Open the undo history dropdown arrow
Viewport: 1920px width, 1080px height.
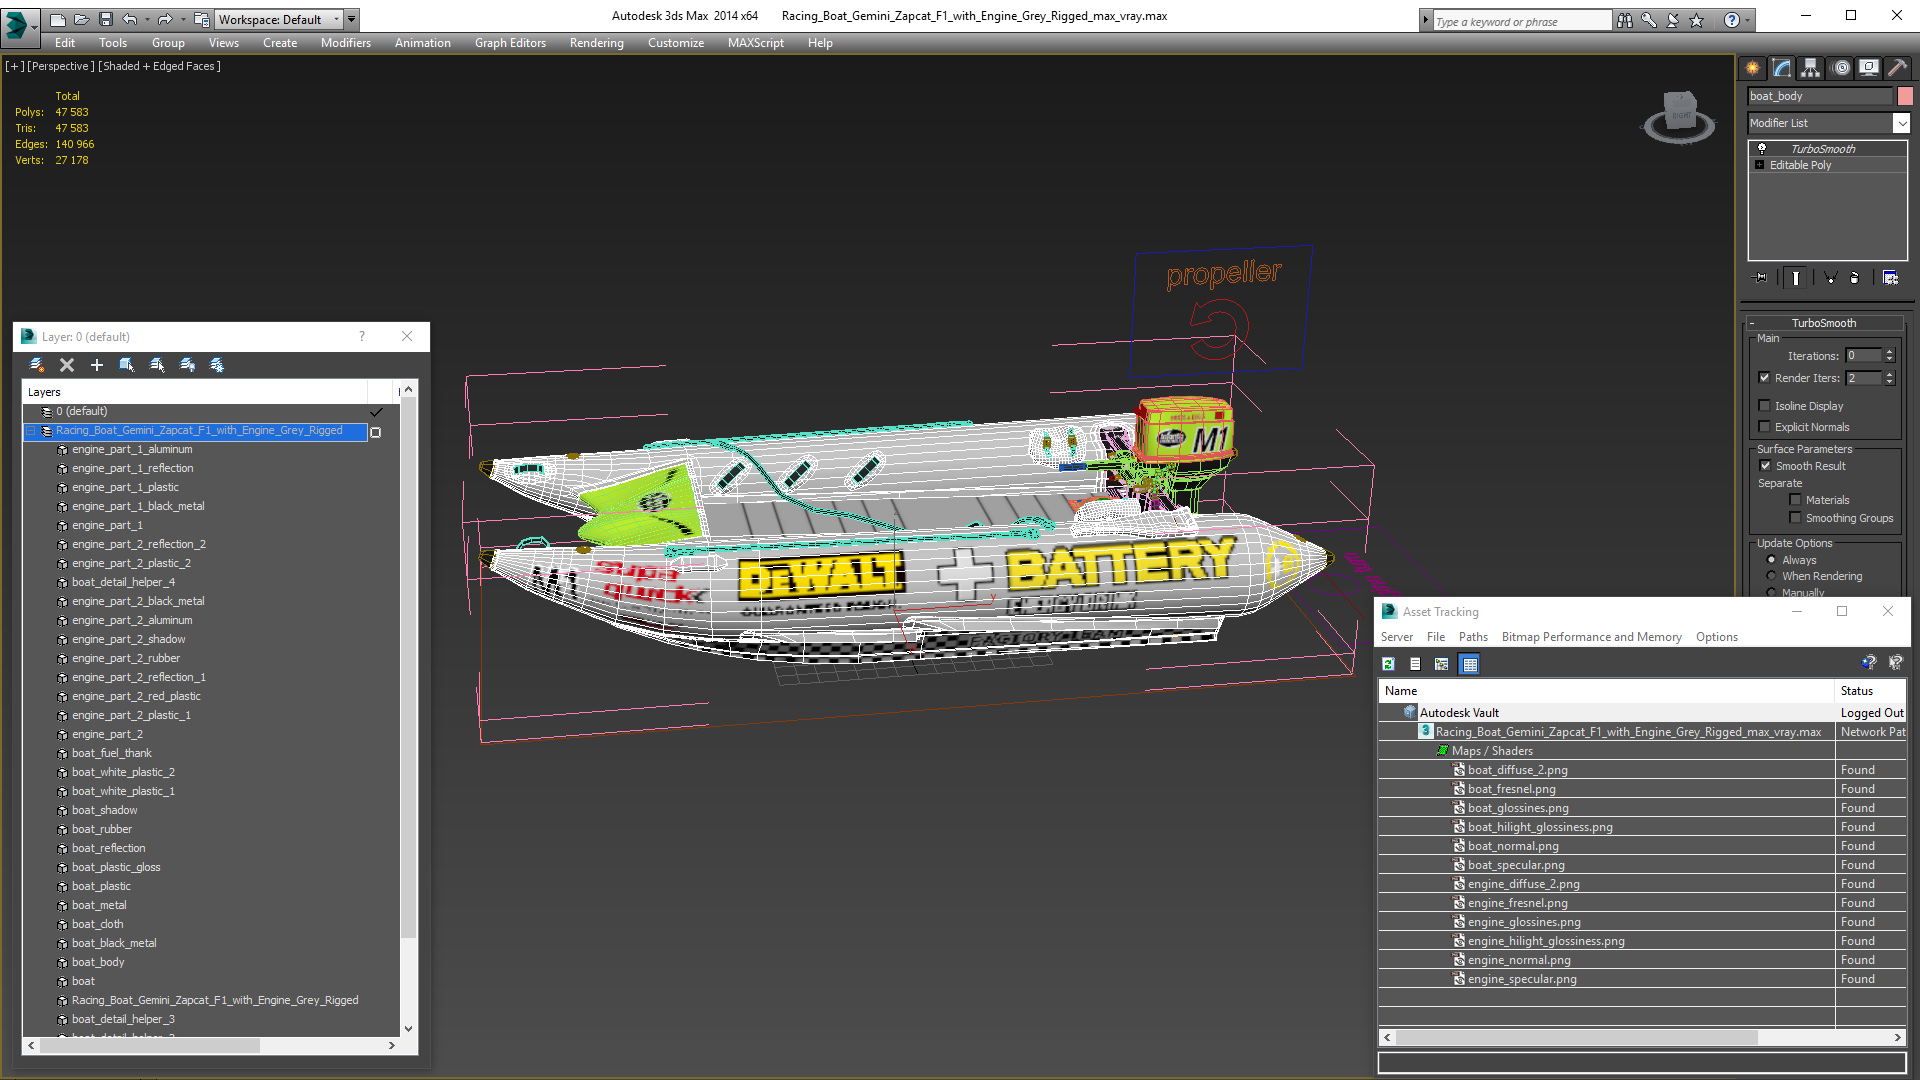[147, 19]
